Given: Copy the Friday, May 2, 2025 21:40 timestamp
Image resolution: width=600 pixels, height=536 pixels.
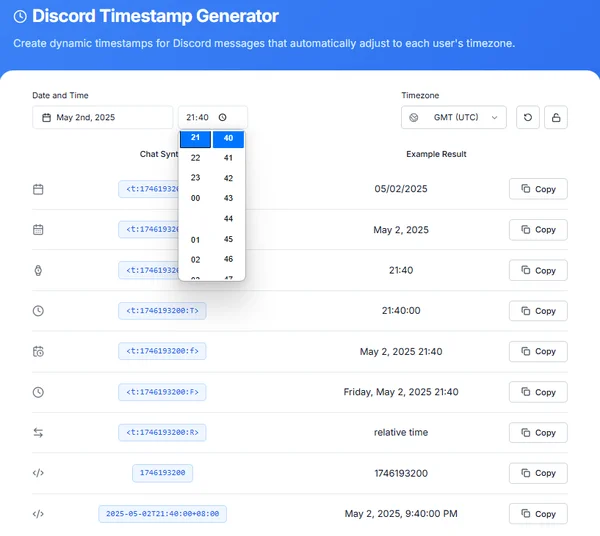Looking at the screenshot, I should 538,392.
